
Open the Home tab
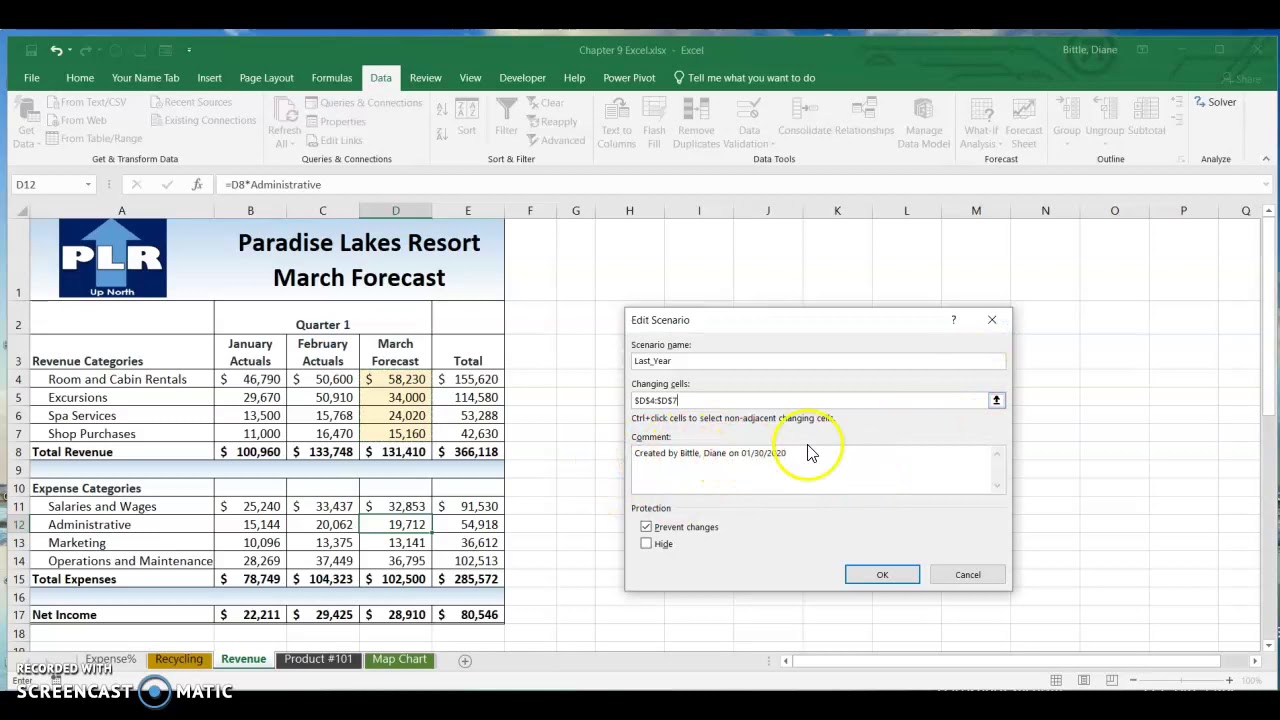[80, 78]
